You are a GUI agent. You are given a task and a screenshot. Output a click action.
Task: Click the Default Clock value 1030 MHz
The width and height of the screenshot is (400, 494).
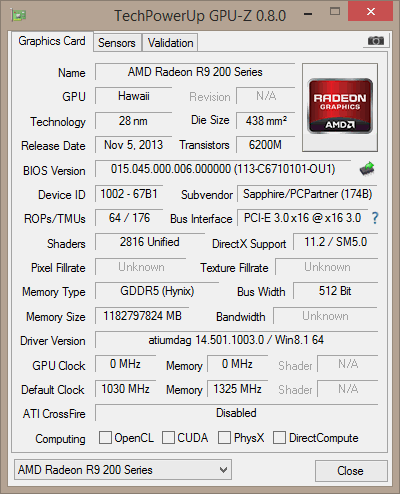point(125,389)
